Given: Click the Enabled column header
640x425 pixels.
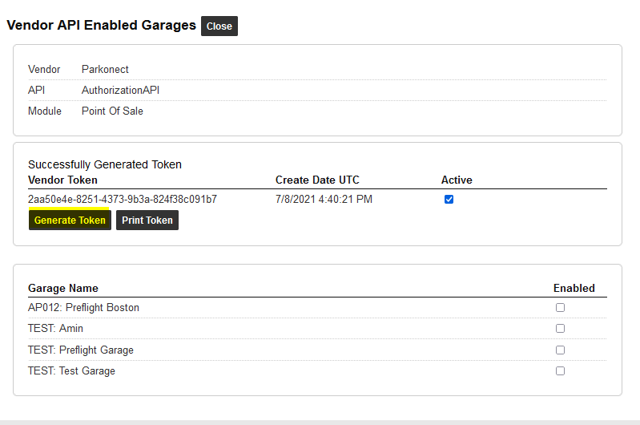Looking at the screenshot, I should [x=574, y=288].
